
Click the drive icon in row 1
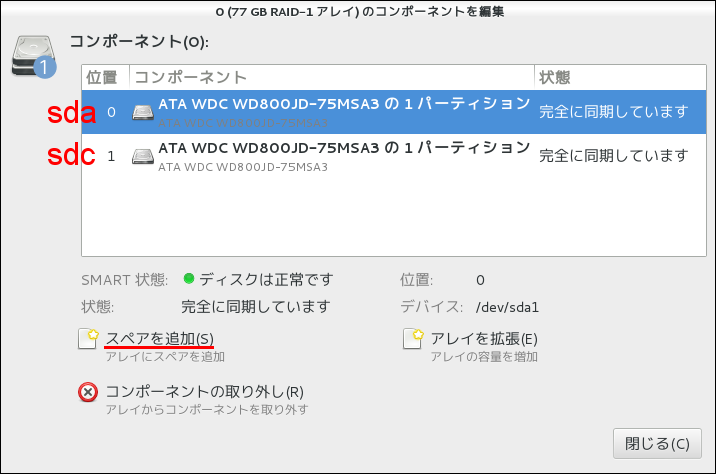tap(143, 157)
